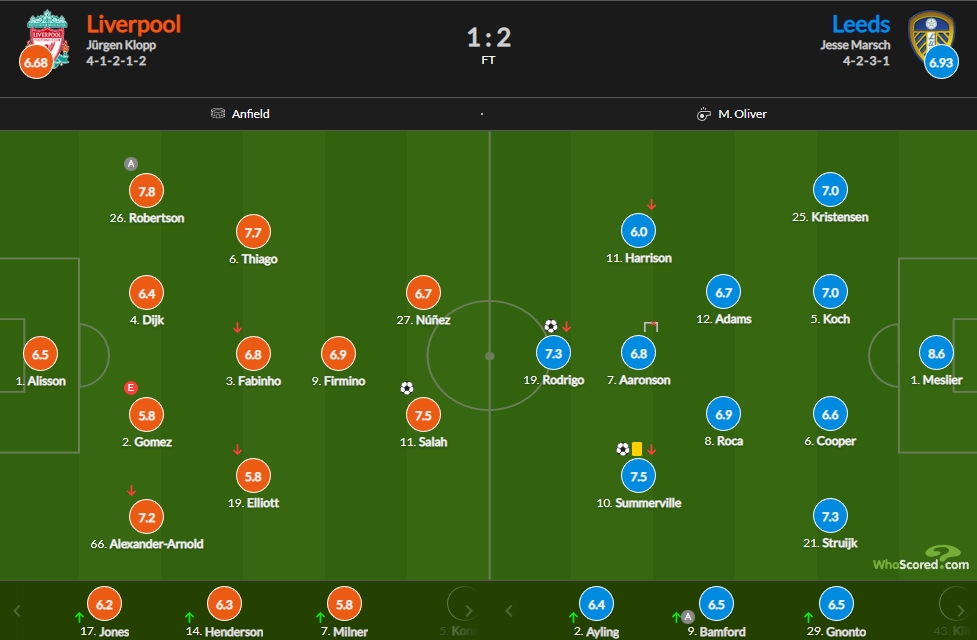Screen dimensions: 977x640
Task: Show previous Liverpool substitutes with left chevron
Action: [x=17, y=611]
